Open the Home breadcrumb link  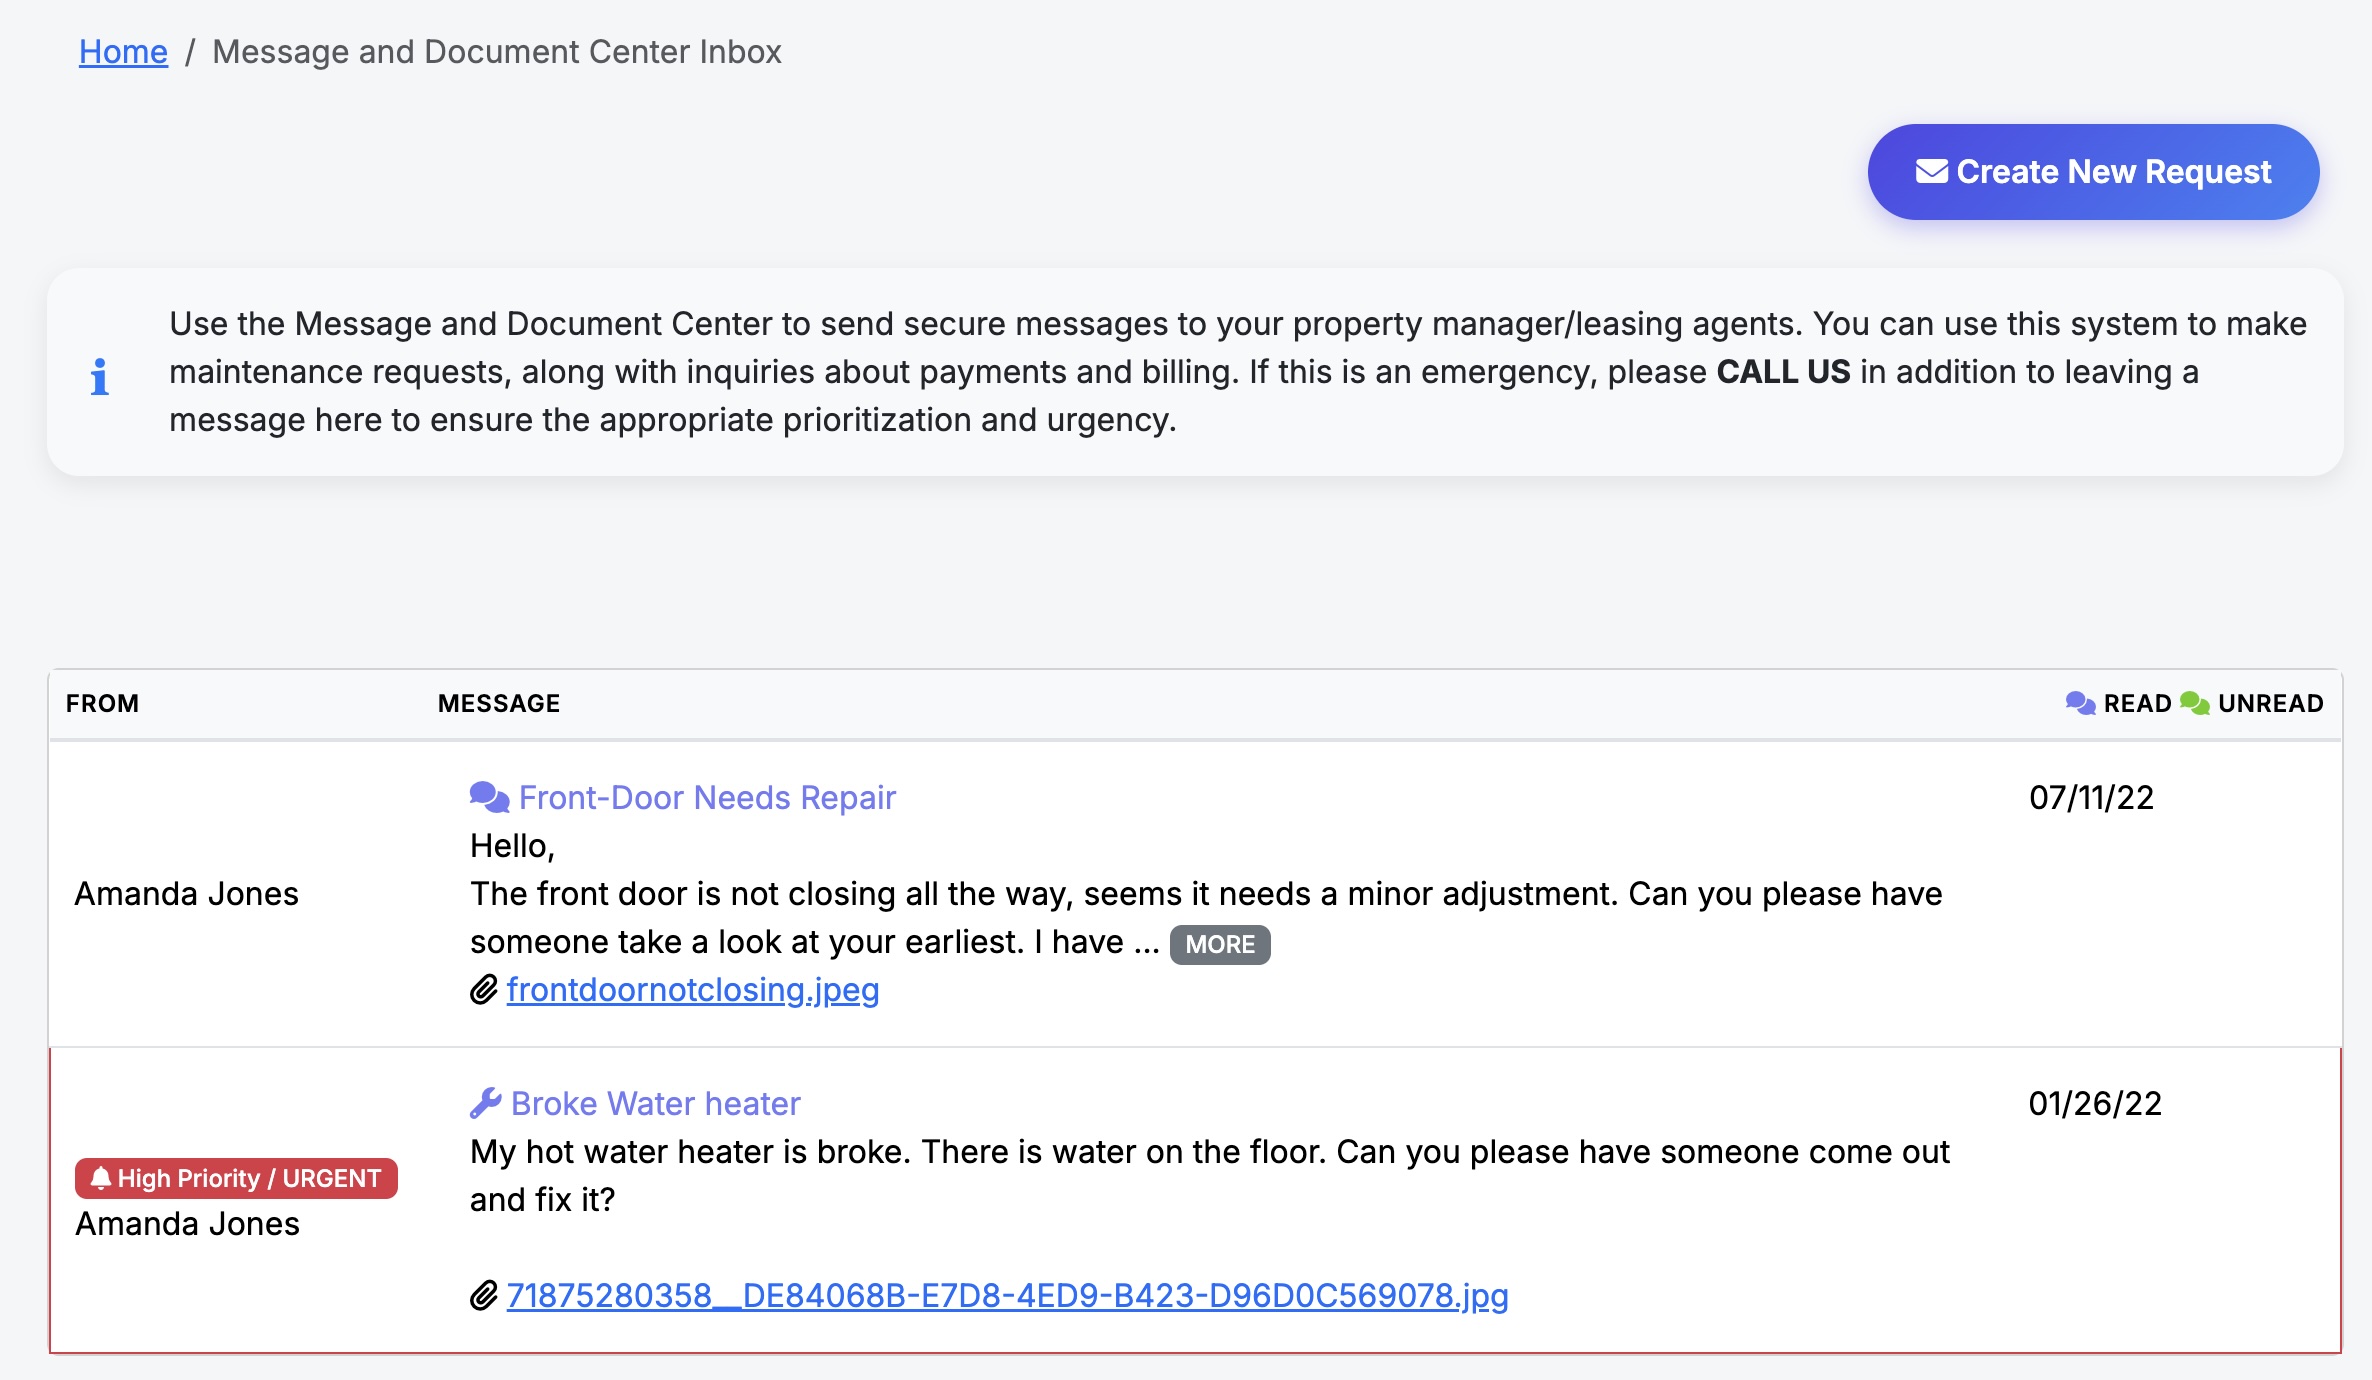click(x=123, y=51)
